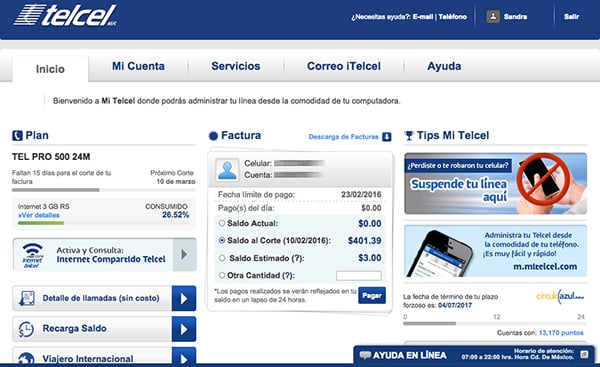Click the 13,170 puntos link

561,333
